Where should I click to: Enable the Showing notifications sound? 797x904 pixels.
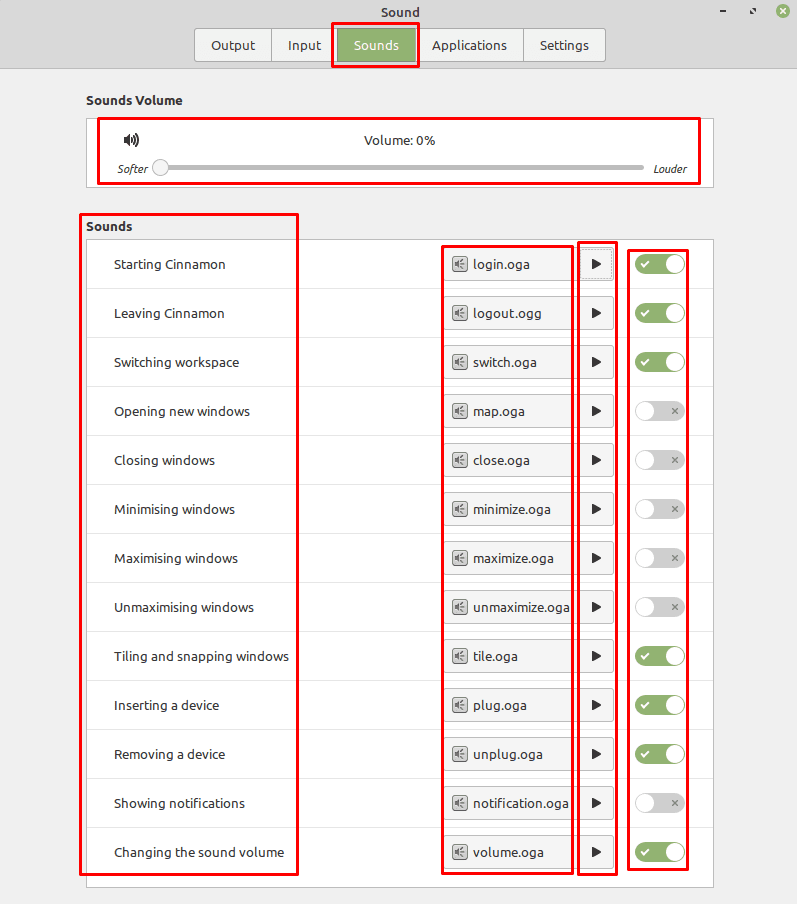660,803
